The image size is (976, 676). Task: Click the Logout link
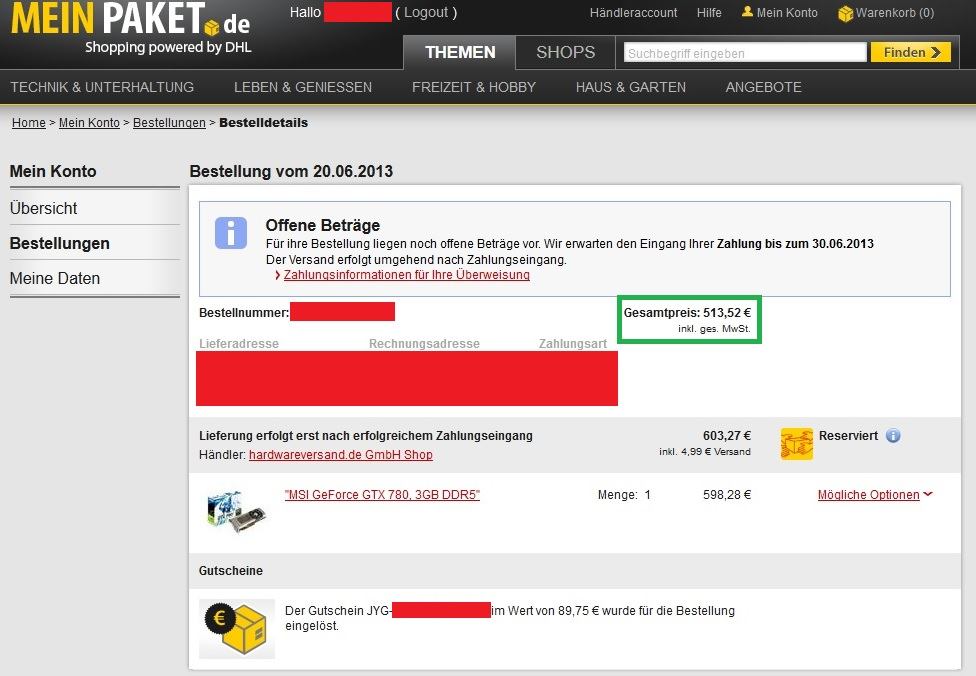coord(426,12)
